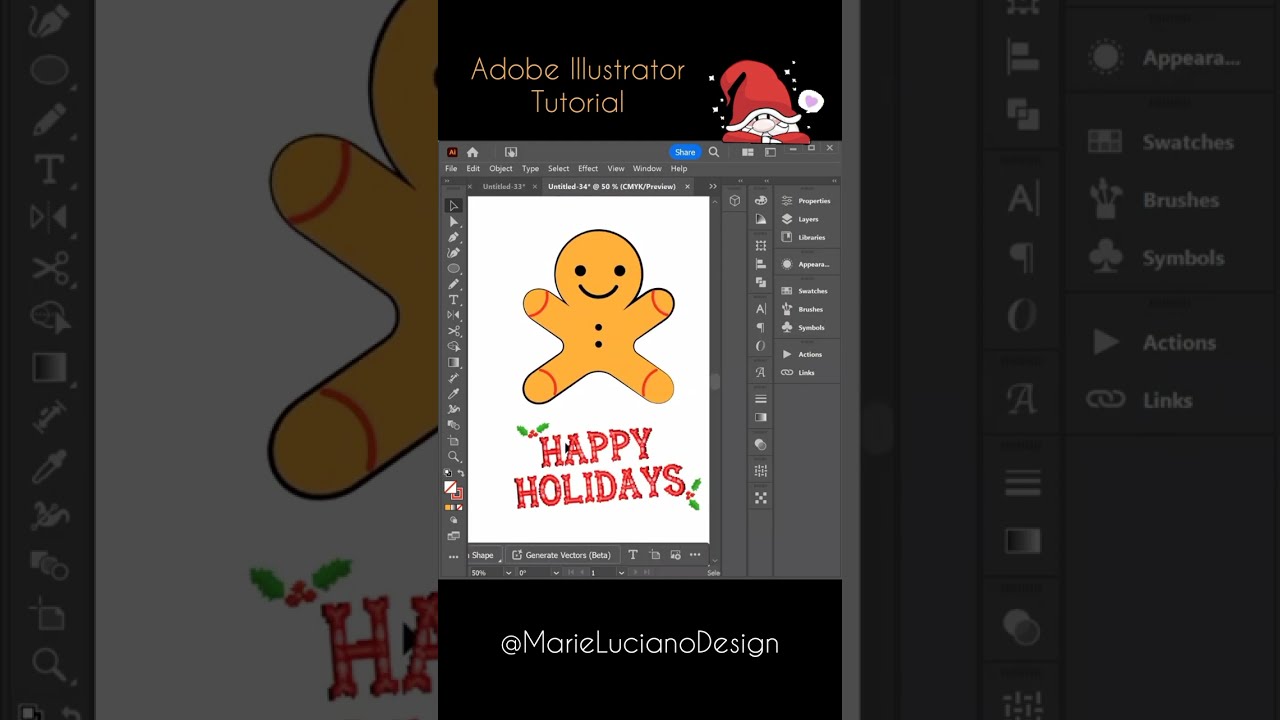Select the Artboard tool

point(453,440)
